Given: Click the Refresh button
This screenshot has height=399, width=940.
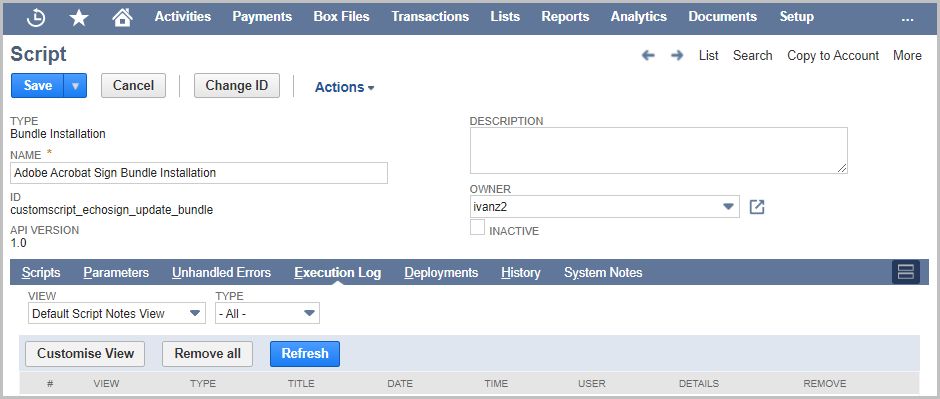Looking at the screenshot, I should (x=305, y=354).
